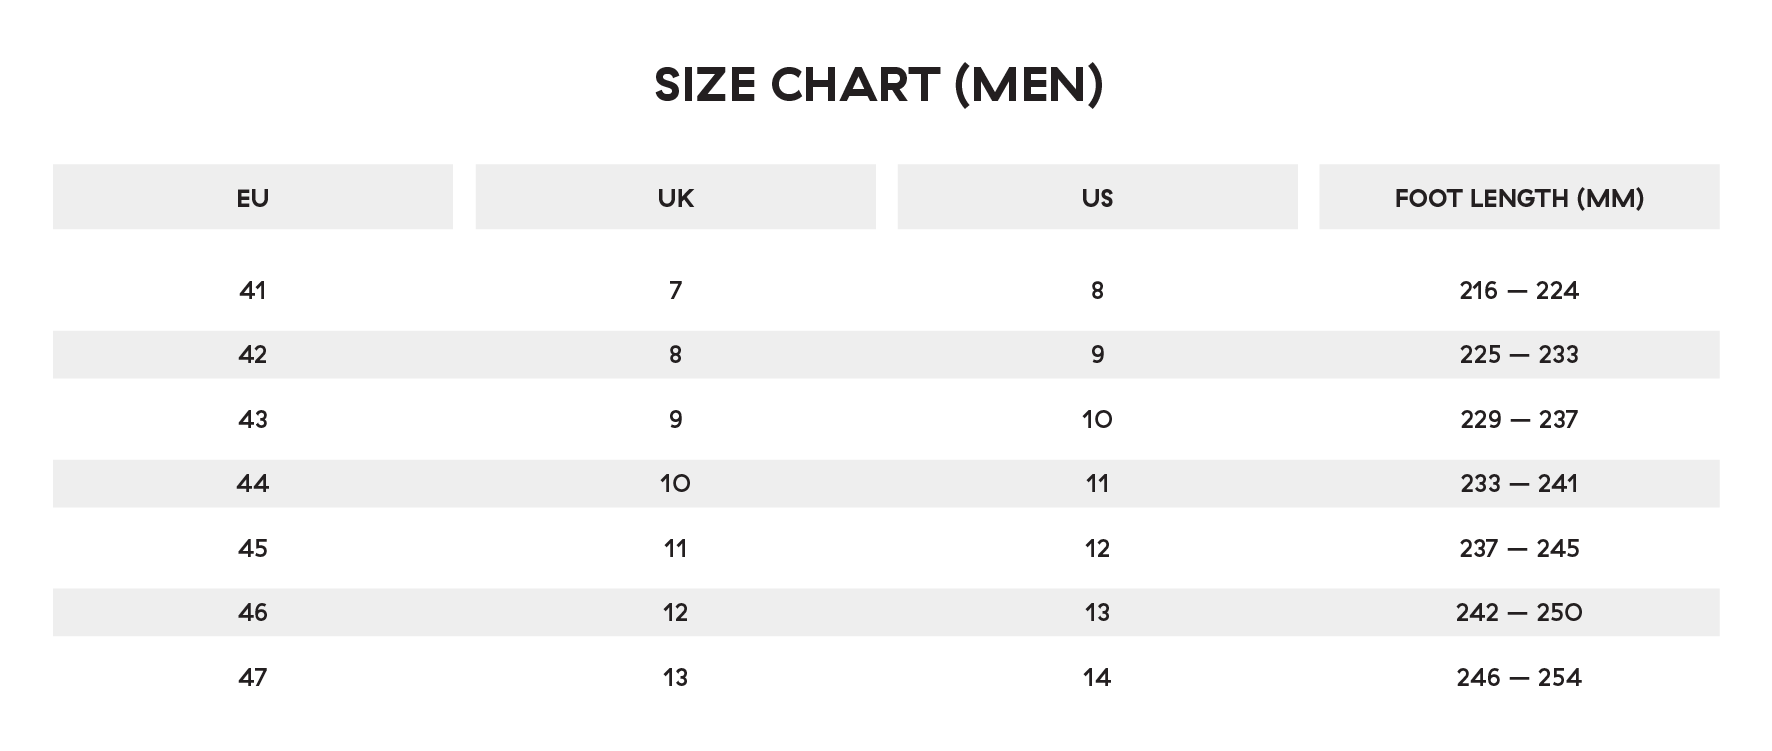The image size is (1772, 751).
Task: Click US size 11 cell
Action: click(1098, 483)
